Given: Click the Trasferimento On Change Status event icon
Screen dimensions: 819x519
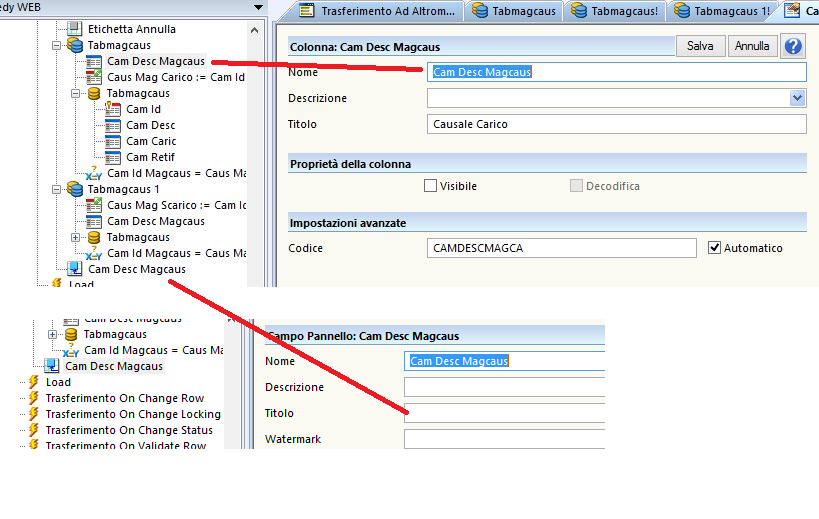Looking at the screenshot, I should (34, 430).
